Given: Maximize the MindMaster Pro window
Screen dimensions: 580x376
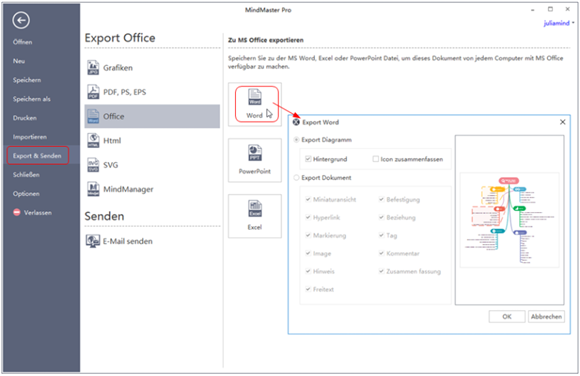Looking at the screenshot, I should (550, 9).
